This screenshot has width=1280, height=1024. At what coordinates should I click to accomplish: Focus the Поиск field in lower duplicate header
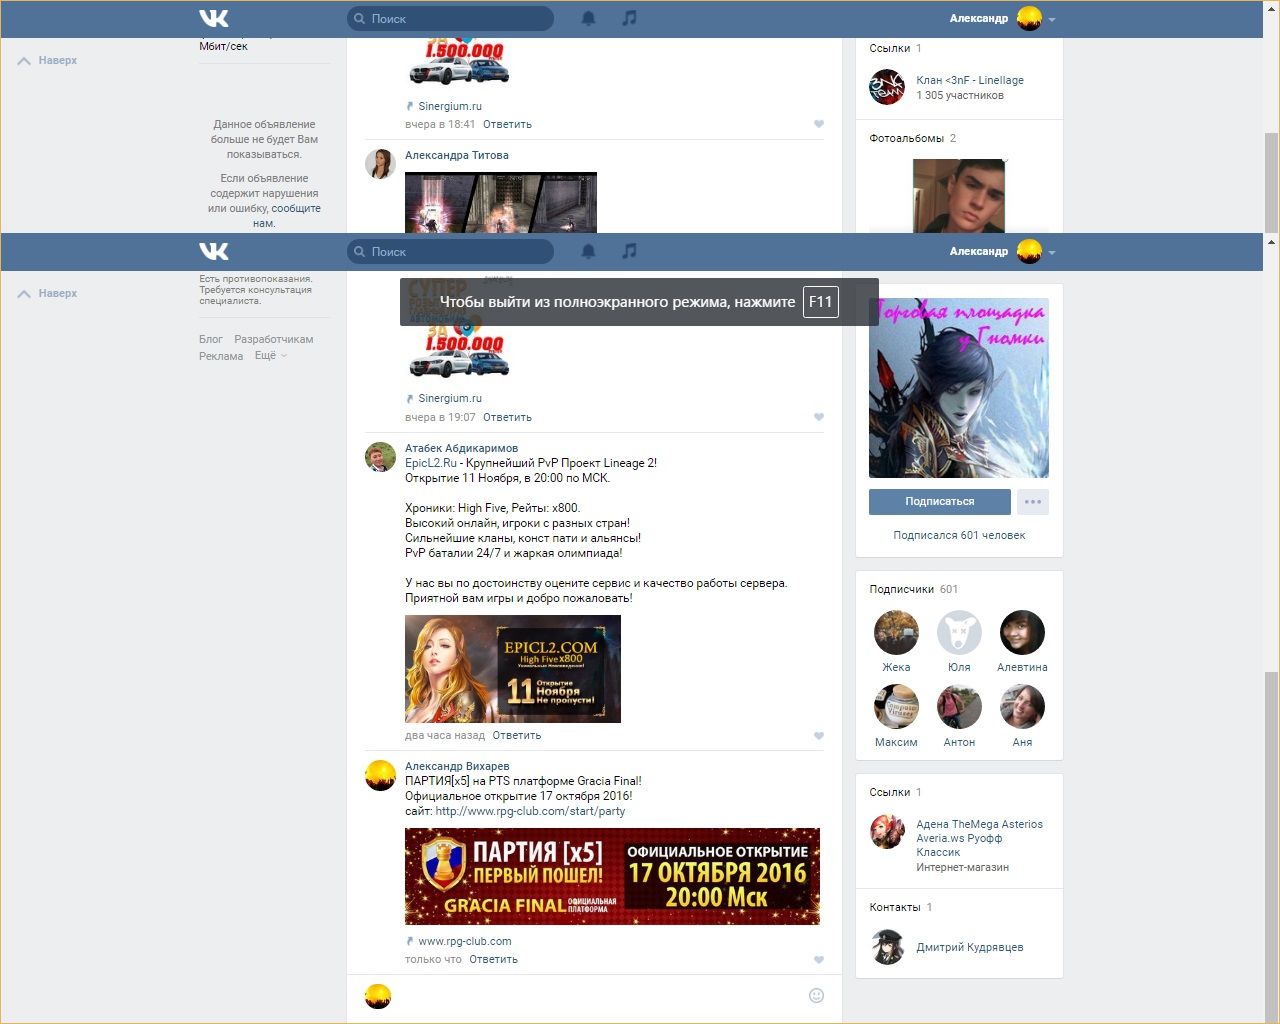(x=450, y=251)
